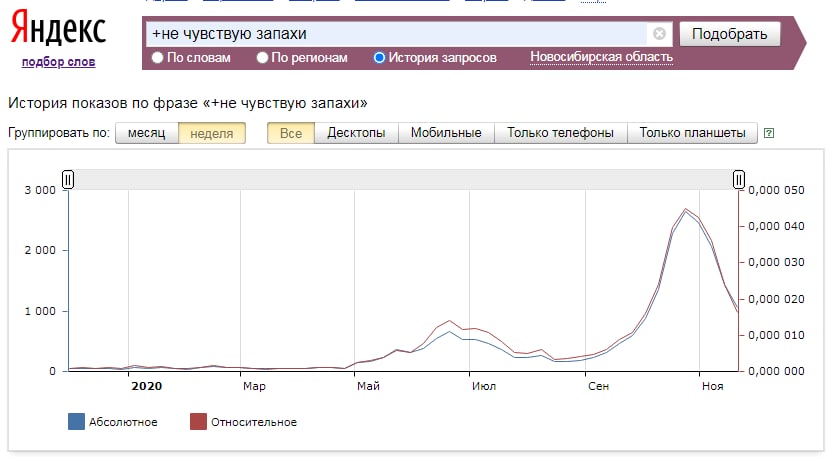Click the '0,000 050' right axis value
This screenshot has width=833, height=457.
(776, 190)
